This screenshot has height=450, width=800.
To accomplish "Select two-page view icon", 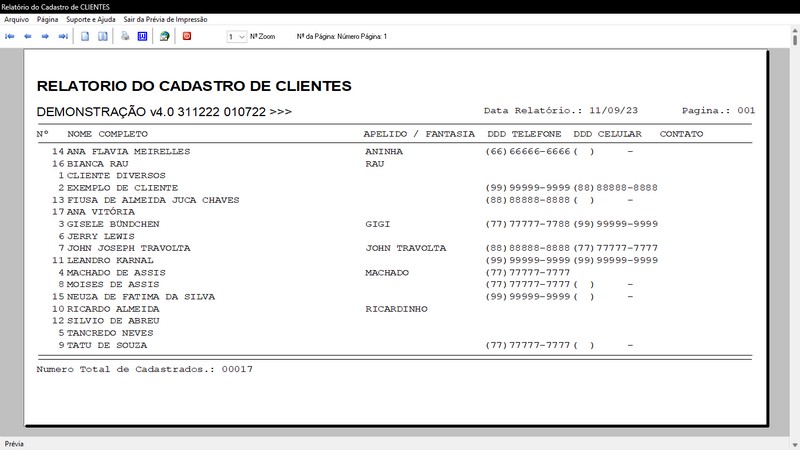I will (103, 36).
